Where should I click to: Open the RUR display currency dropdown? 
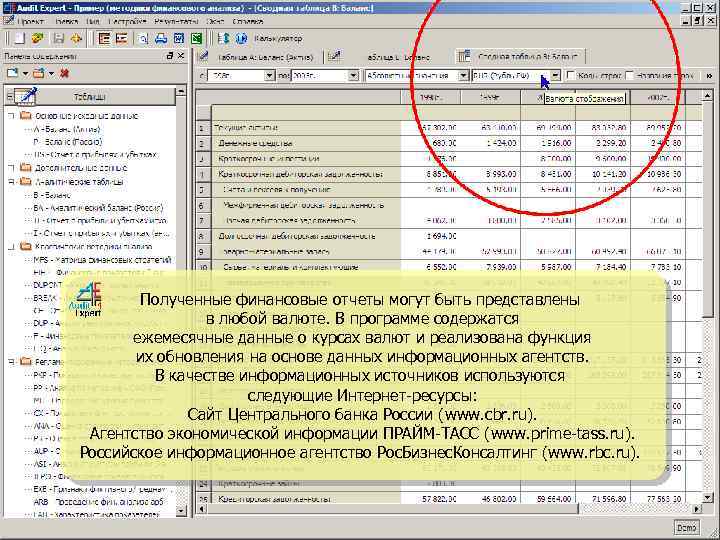(x=555, y=75)
